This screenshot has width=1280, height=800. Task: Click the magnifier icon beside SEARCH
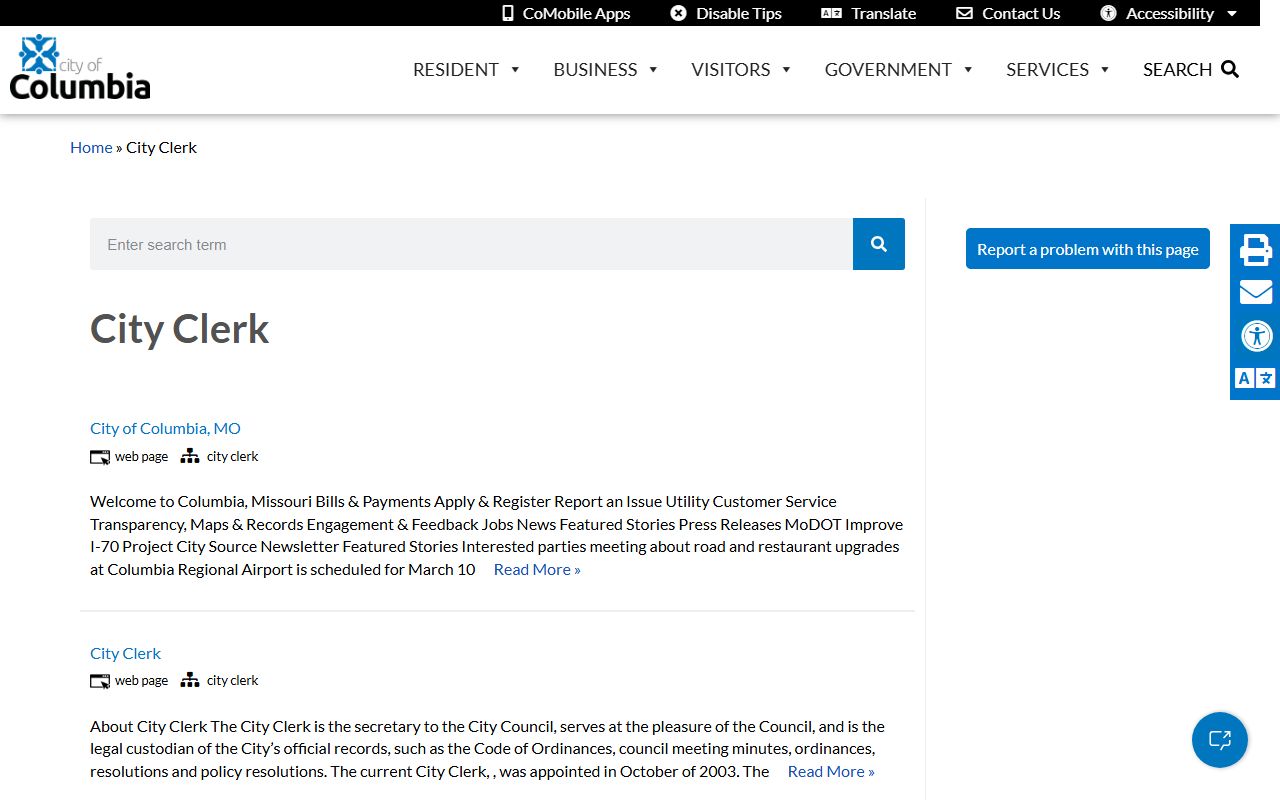(x=1230, y=69)
